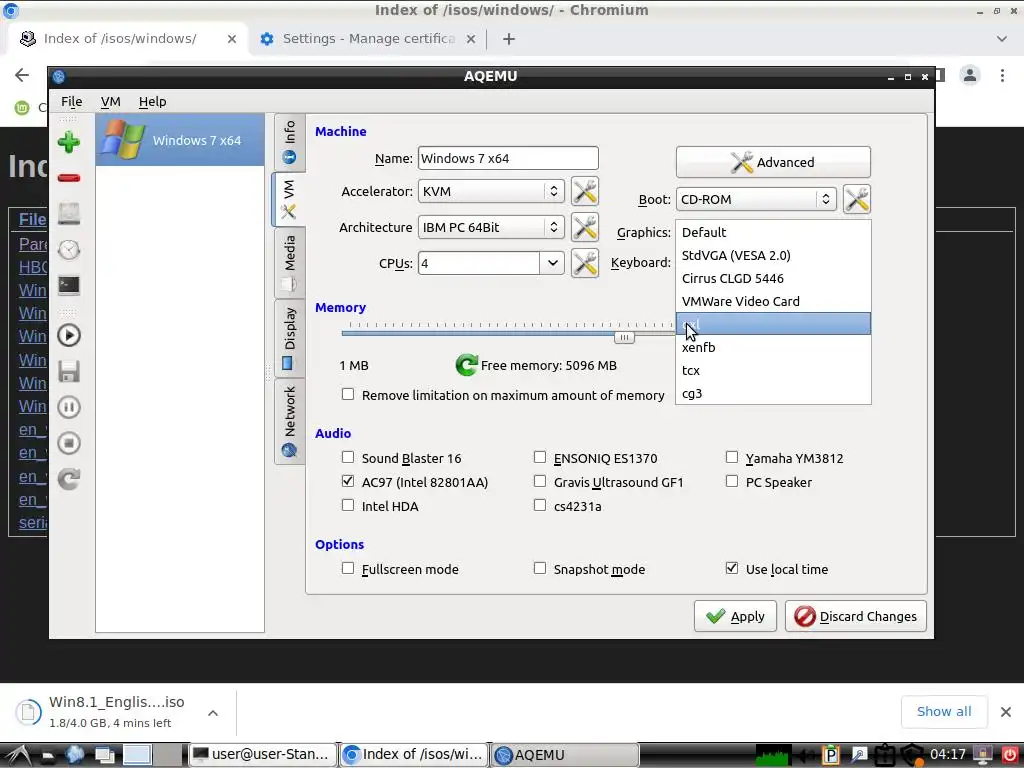Uncheck Use local time option
The height and width of the screenshot is (768, 1024).
(x=732, y=568)
